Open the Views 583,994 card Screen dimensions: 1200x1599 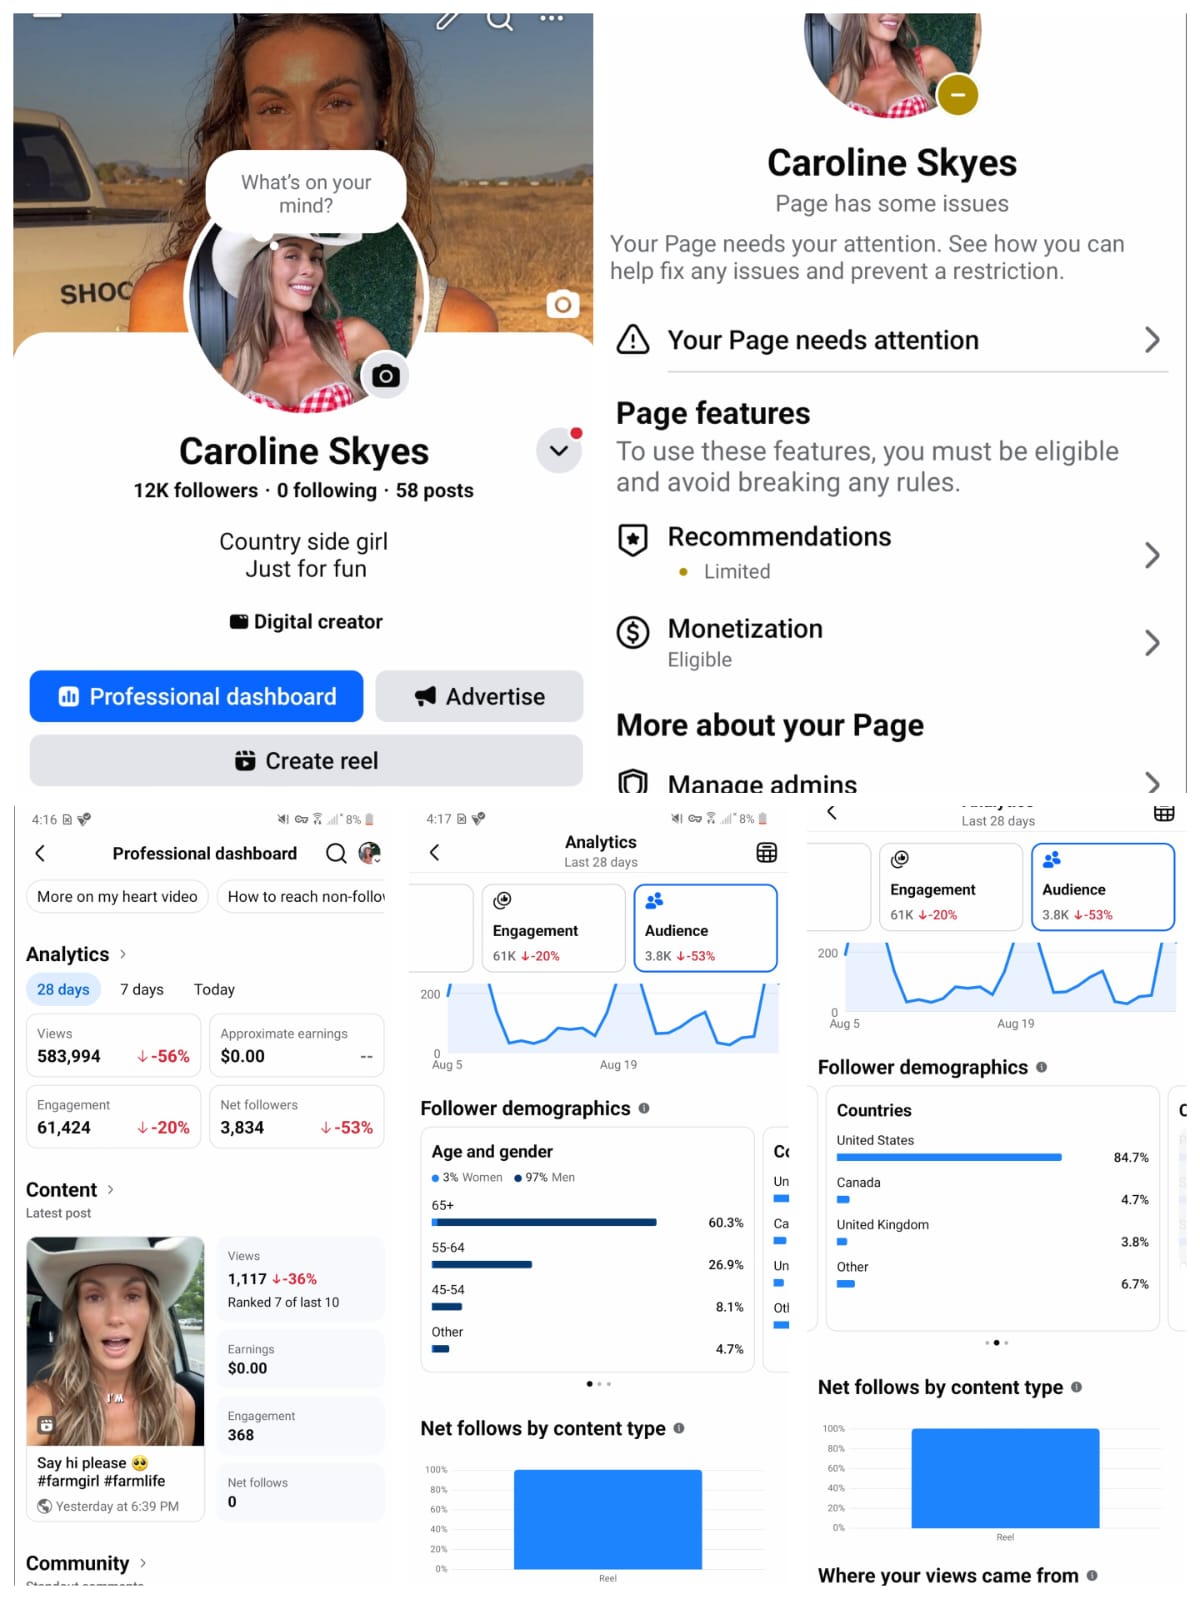click(113, 1046)
